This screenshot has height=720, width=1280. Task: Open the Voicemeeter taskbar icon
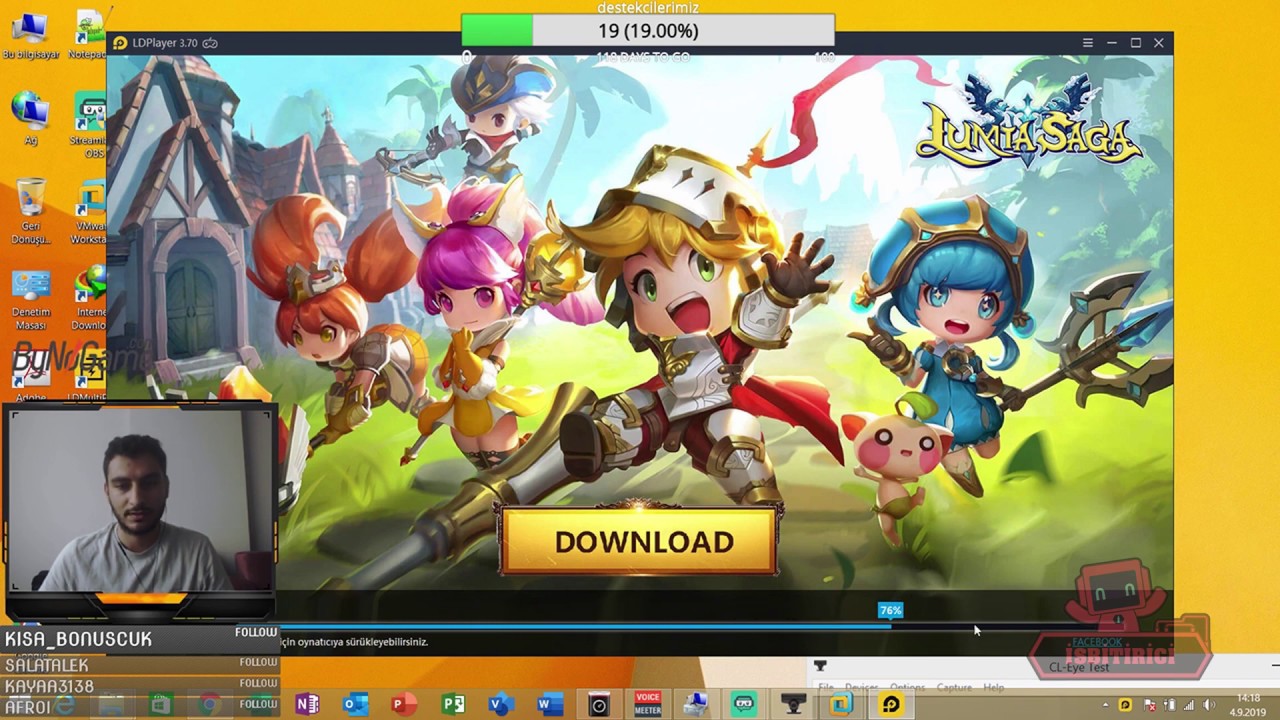(x=647, y=704)
